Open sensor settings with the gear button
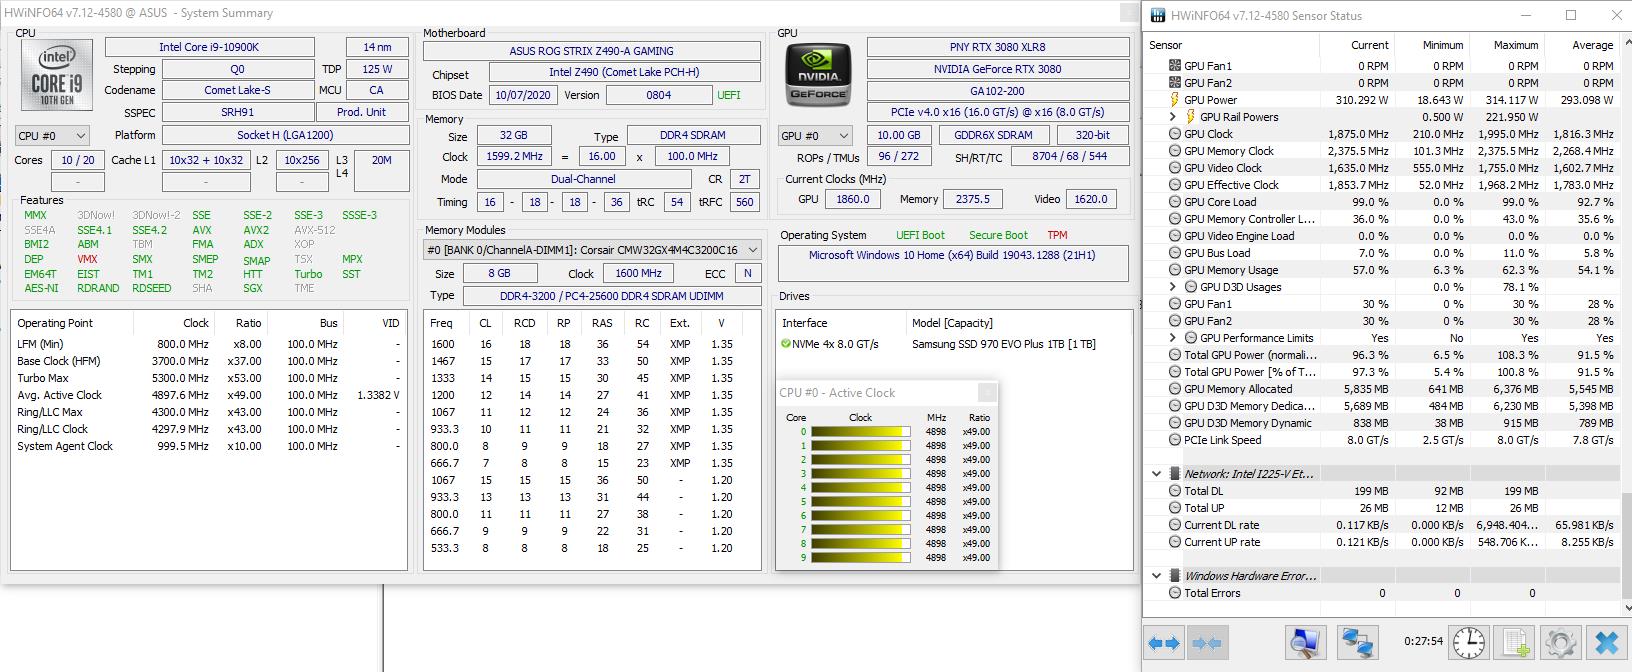The width and height of the screenshot is (1632, 672). click(1561, 642)
